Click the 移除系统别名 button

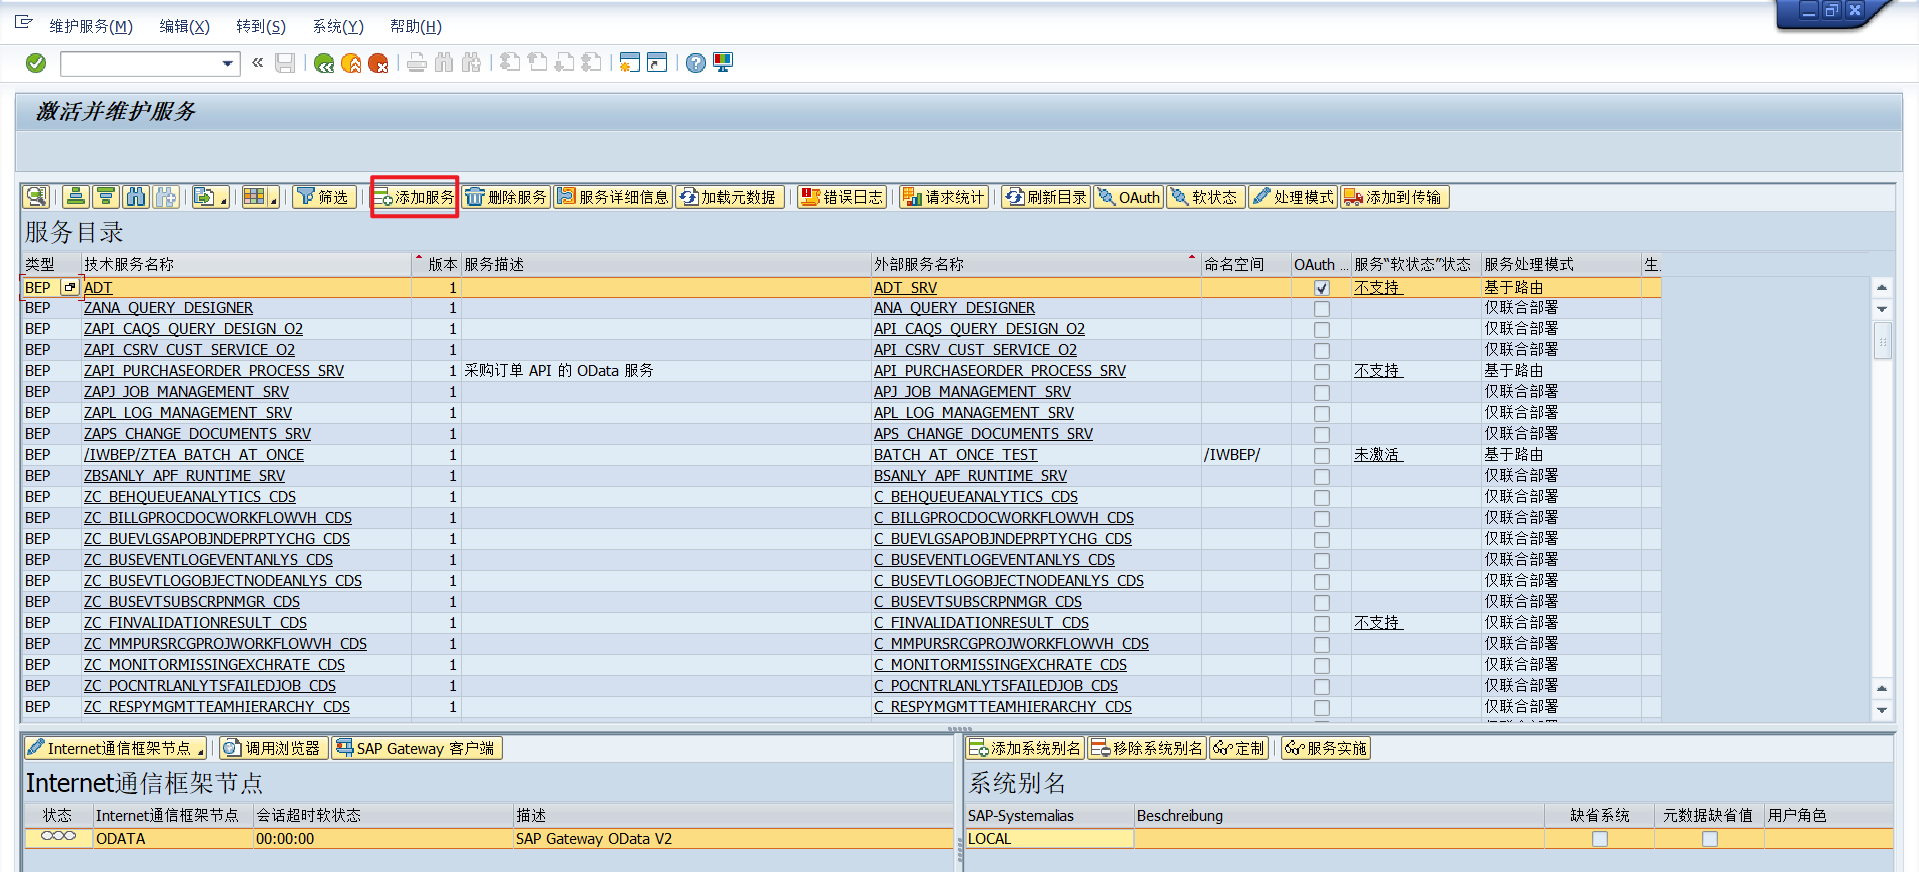pos(1147,748)
